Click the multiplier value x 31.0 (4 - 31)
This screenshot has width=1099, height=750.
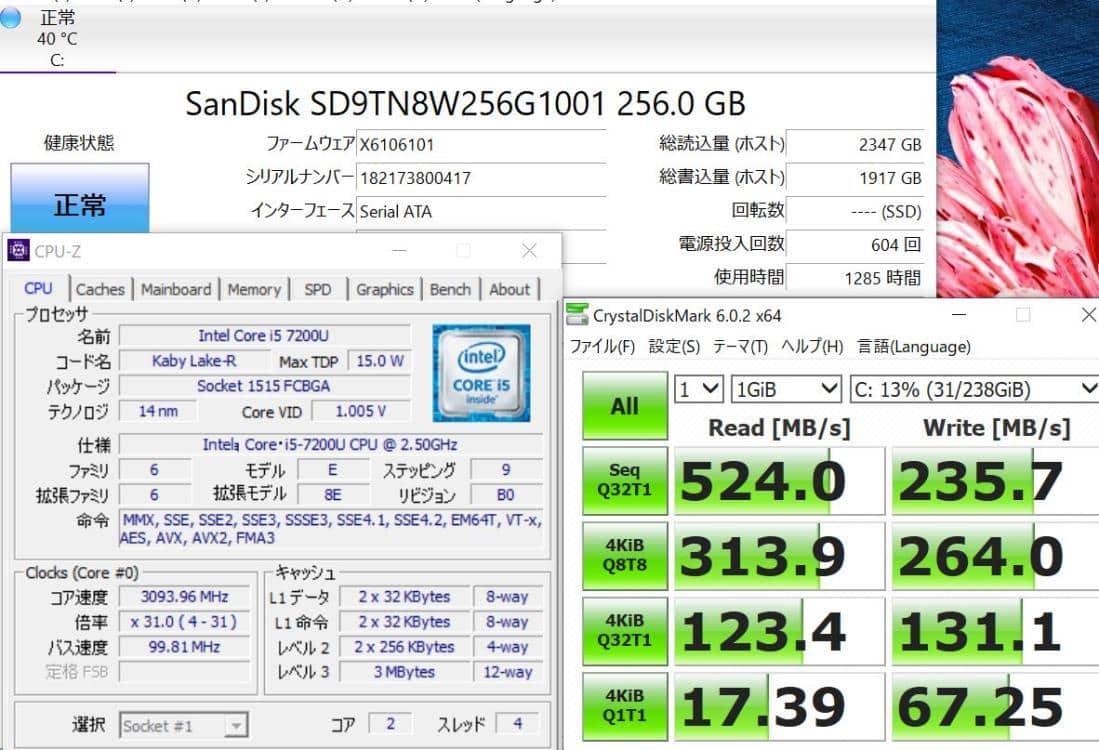(184, 622)
